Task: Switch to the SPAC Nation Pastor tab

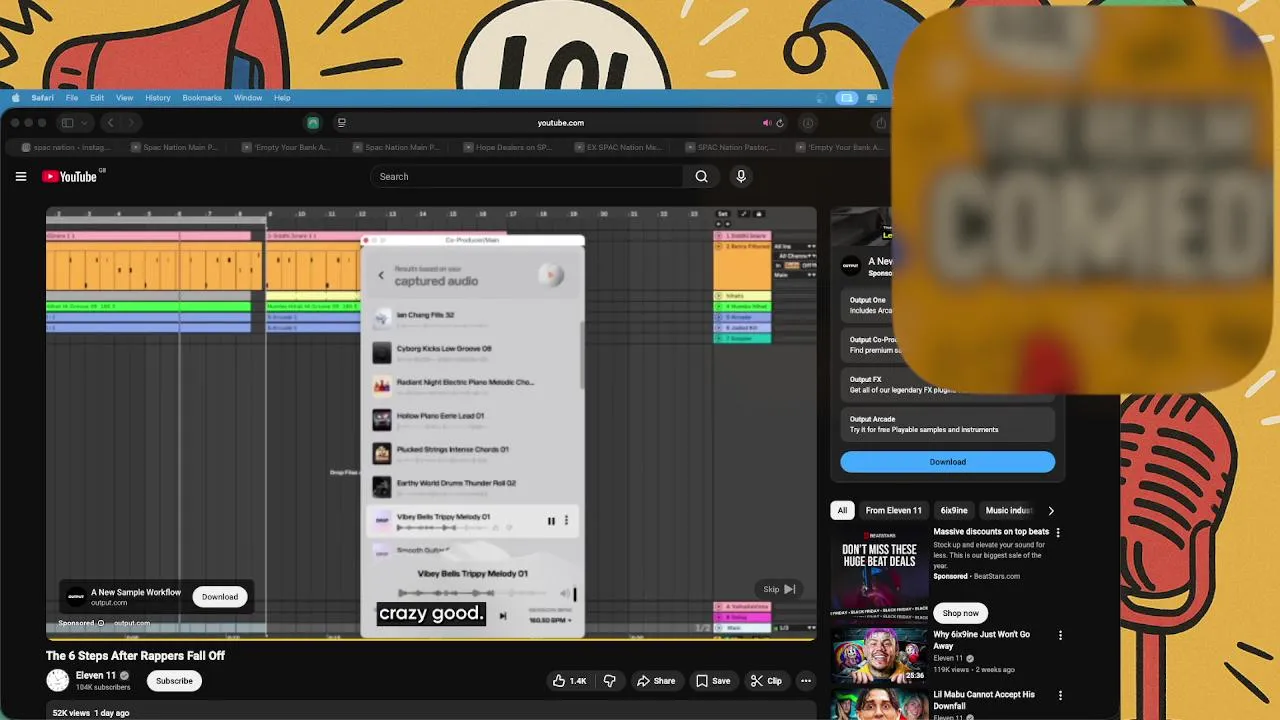Action: pos(730,147)
